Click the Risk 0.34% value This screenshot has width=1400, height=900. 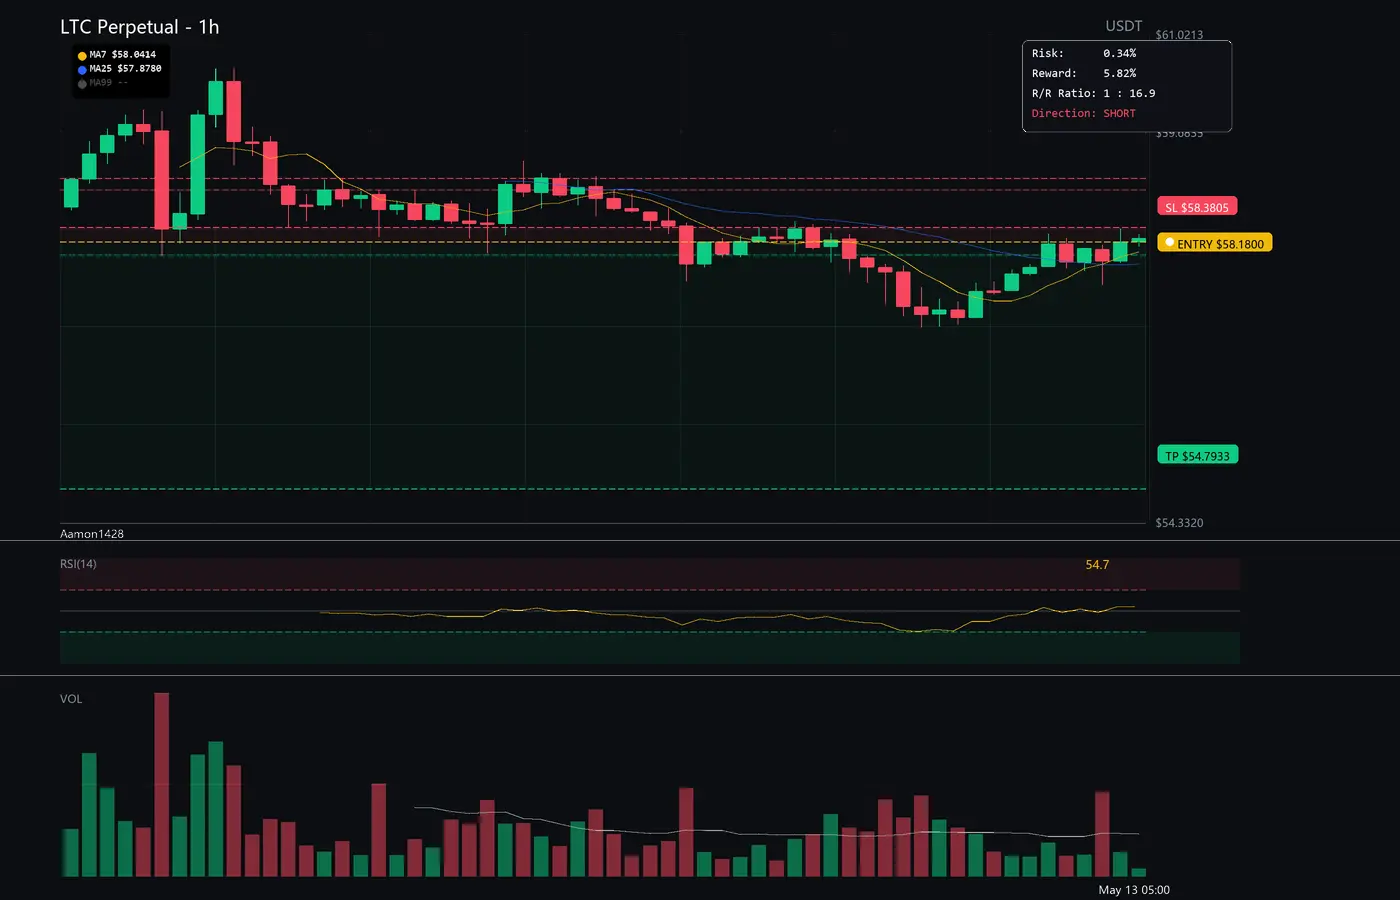pos(1120,53)
